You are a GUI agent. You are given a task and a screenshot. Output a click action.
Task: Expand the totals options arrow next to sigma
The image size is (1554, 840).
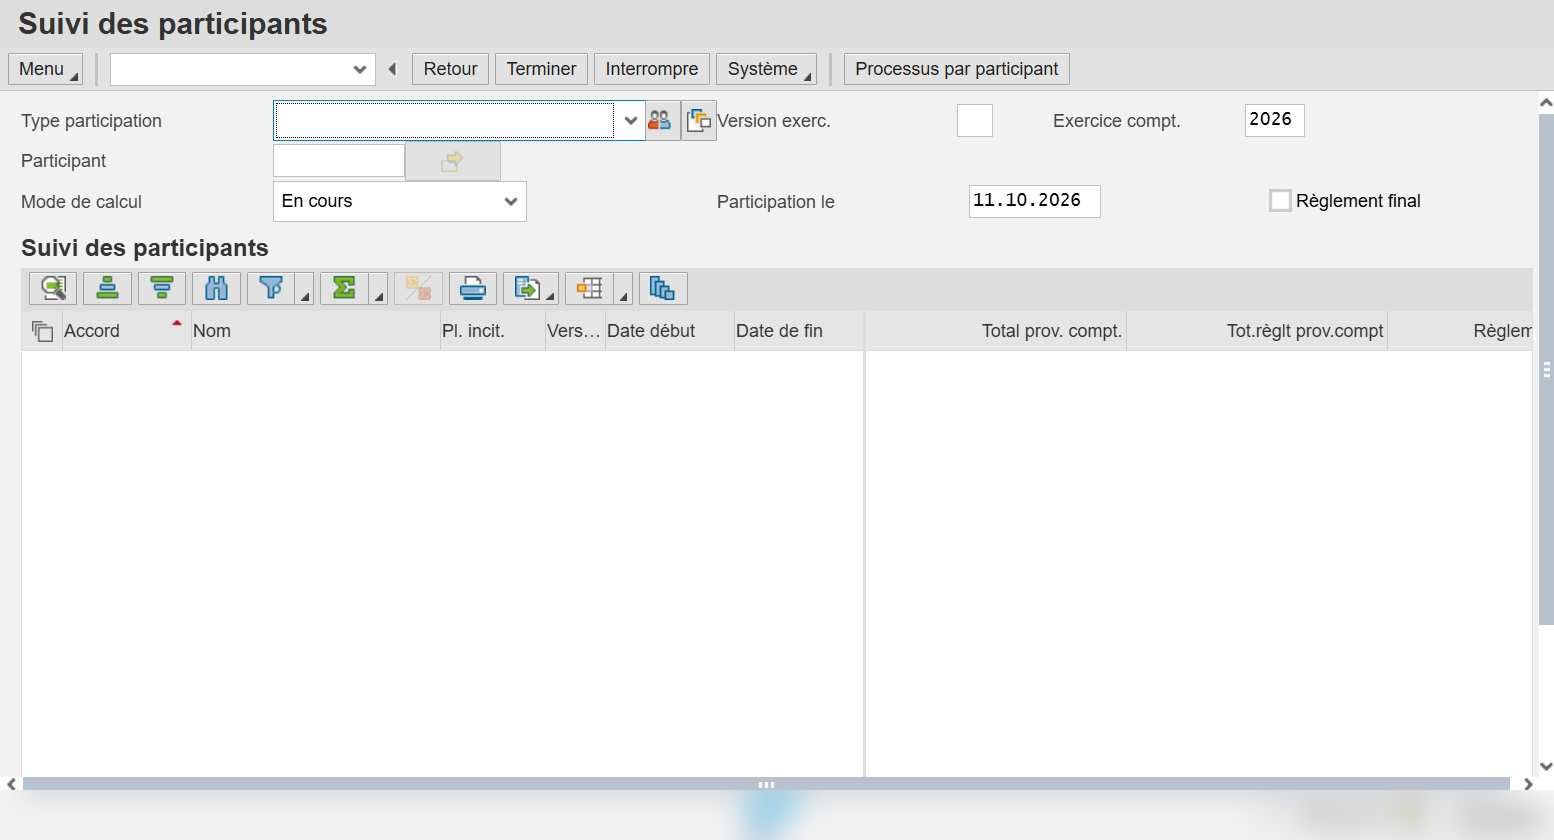(x=378, y=289)
